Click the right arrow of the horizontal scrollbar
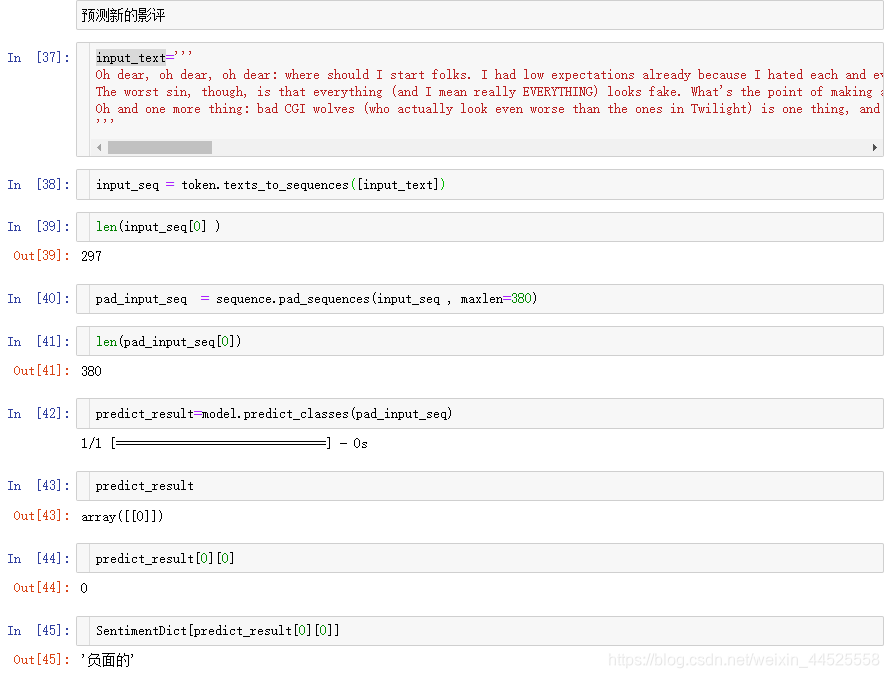The image size is (889, 678). pyautogui.click(x=875, y=147)
